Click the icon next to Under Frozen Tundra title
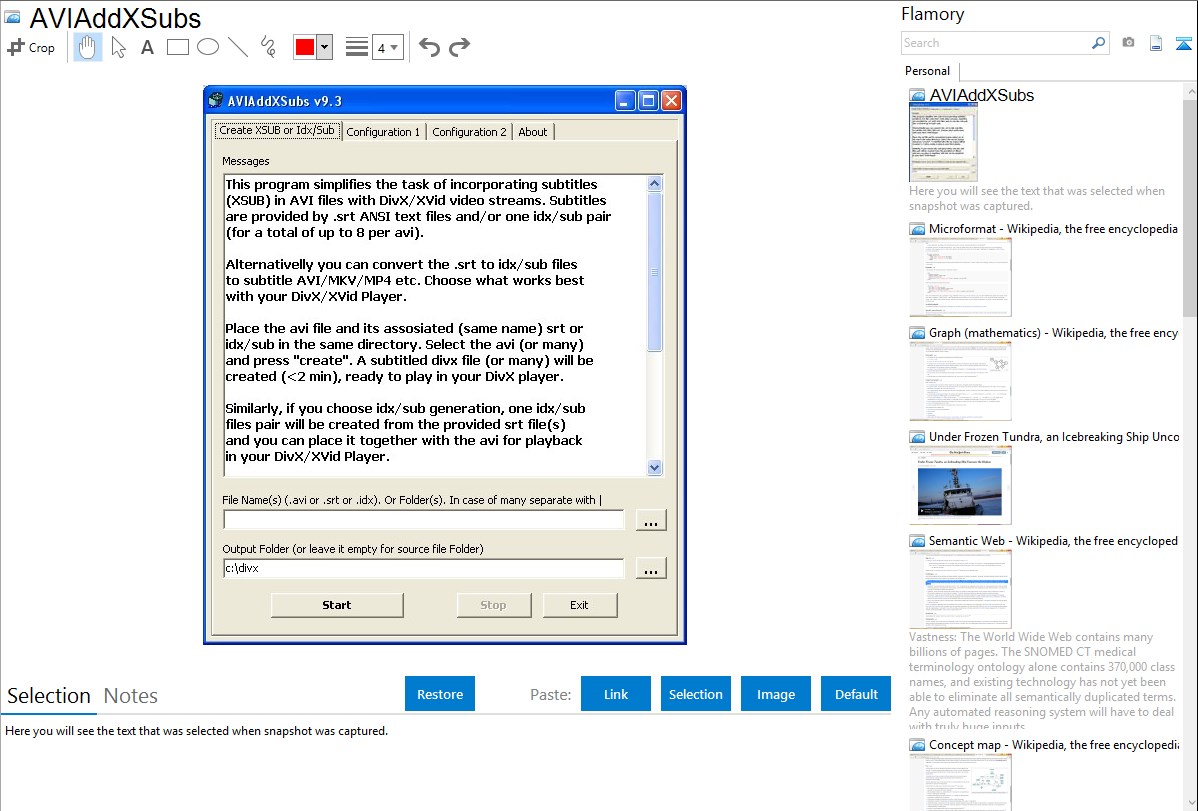This screenshot has height=811, width=1198. coord(917,437)
